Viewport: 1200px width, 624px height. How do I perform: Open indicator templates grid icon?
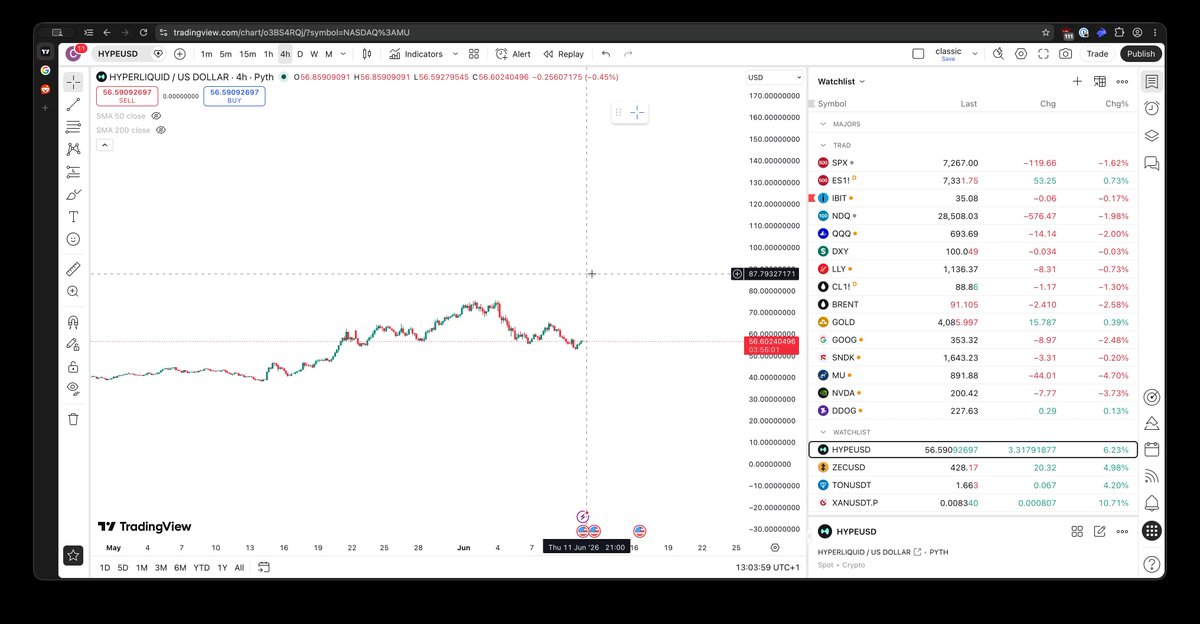click(x=474, y=54)
